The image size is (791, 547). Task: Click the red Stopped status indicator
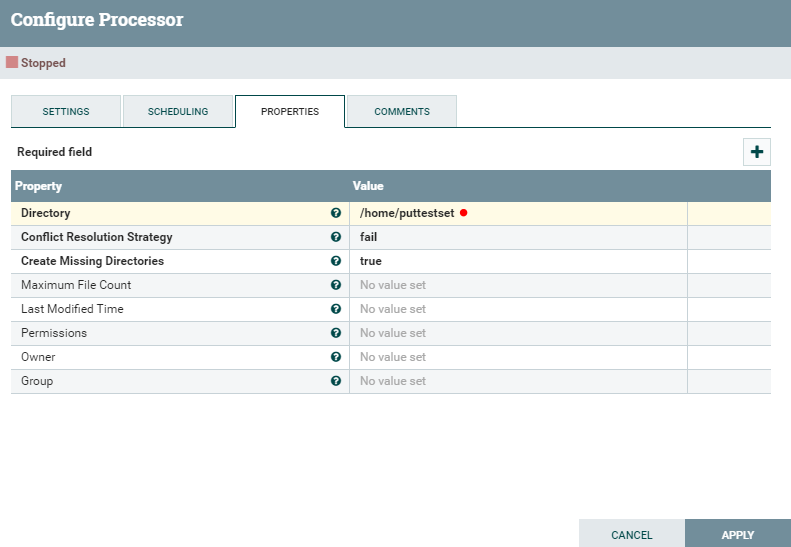coord(12,63)
